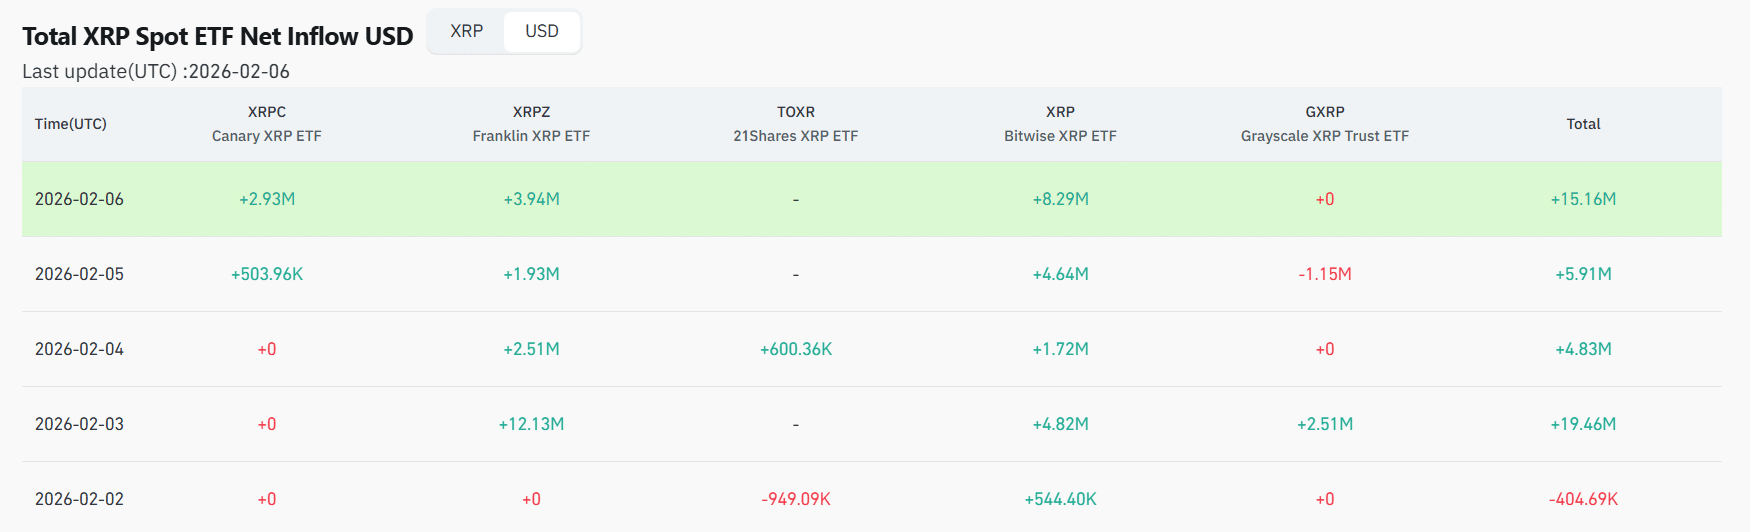
Task: Switch the toggle to XRP units
Action: [x=466, y=31]
